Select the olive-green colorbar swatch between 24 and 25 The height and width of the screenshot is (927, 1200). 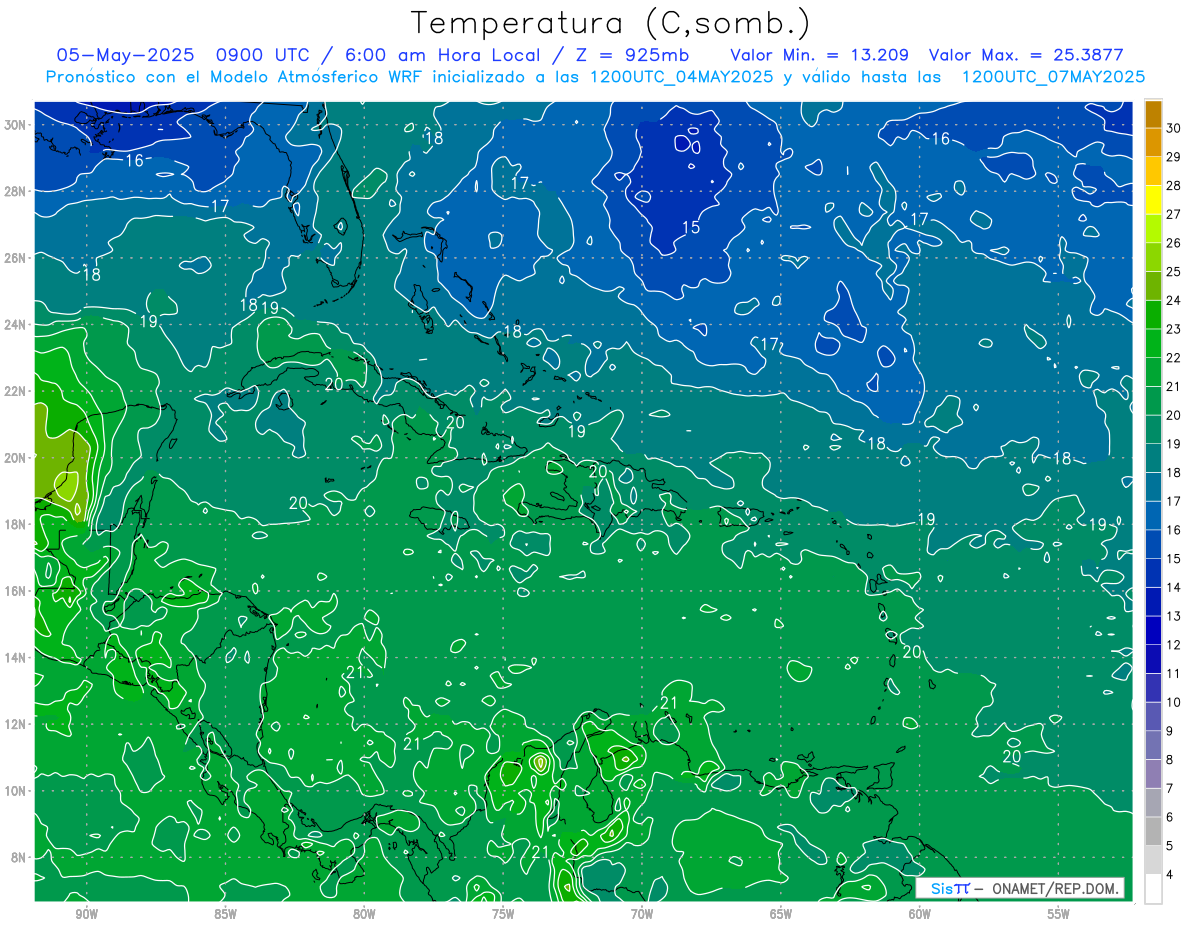pyautogui.click(x=1153, y=286)
